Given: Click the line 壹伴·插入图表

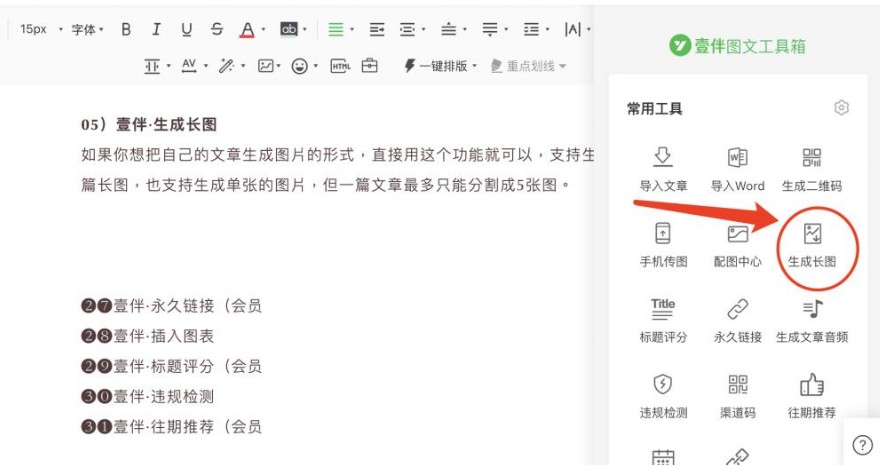Looking at the screenshot, I should [x=148, y=336].
